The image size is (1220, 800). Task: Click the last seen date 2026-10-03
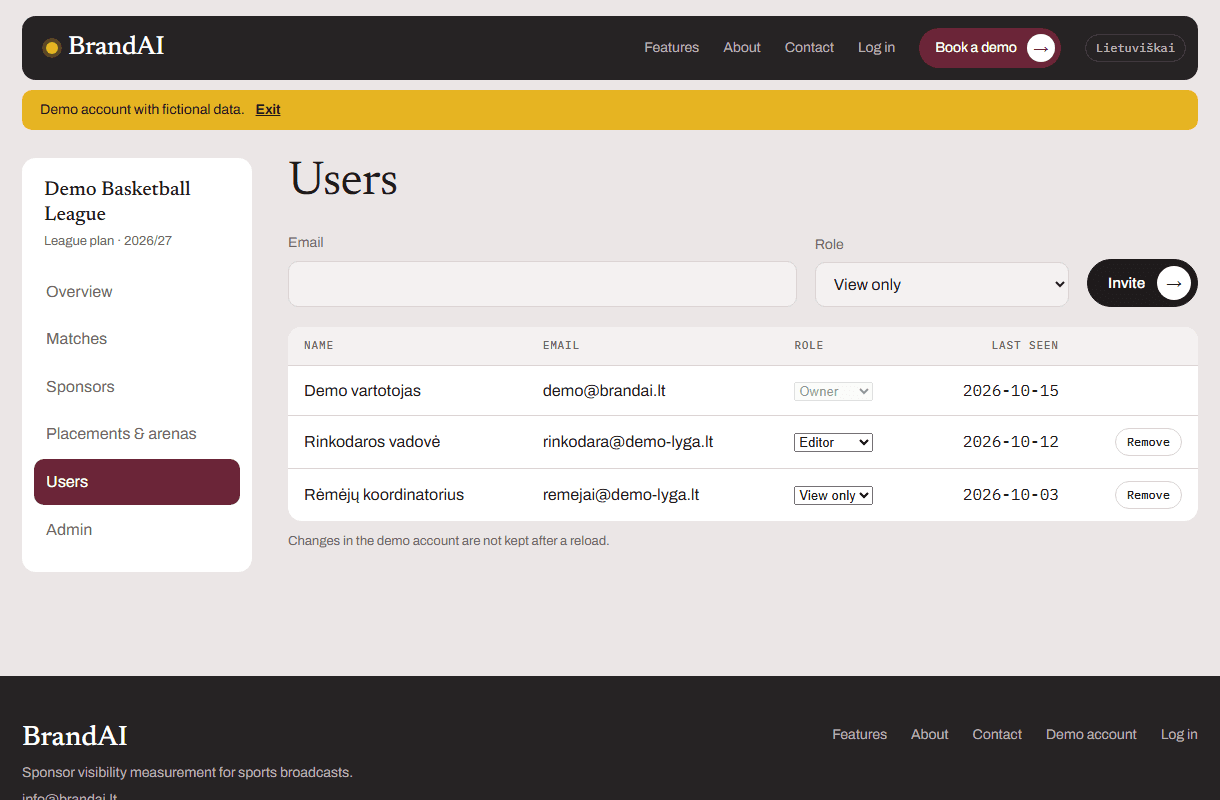(x=1010, y=495)
